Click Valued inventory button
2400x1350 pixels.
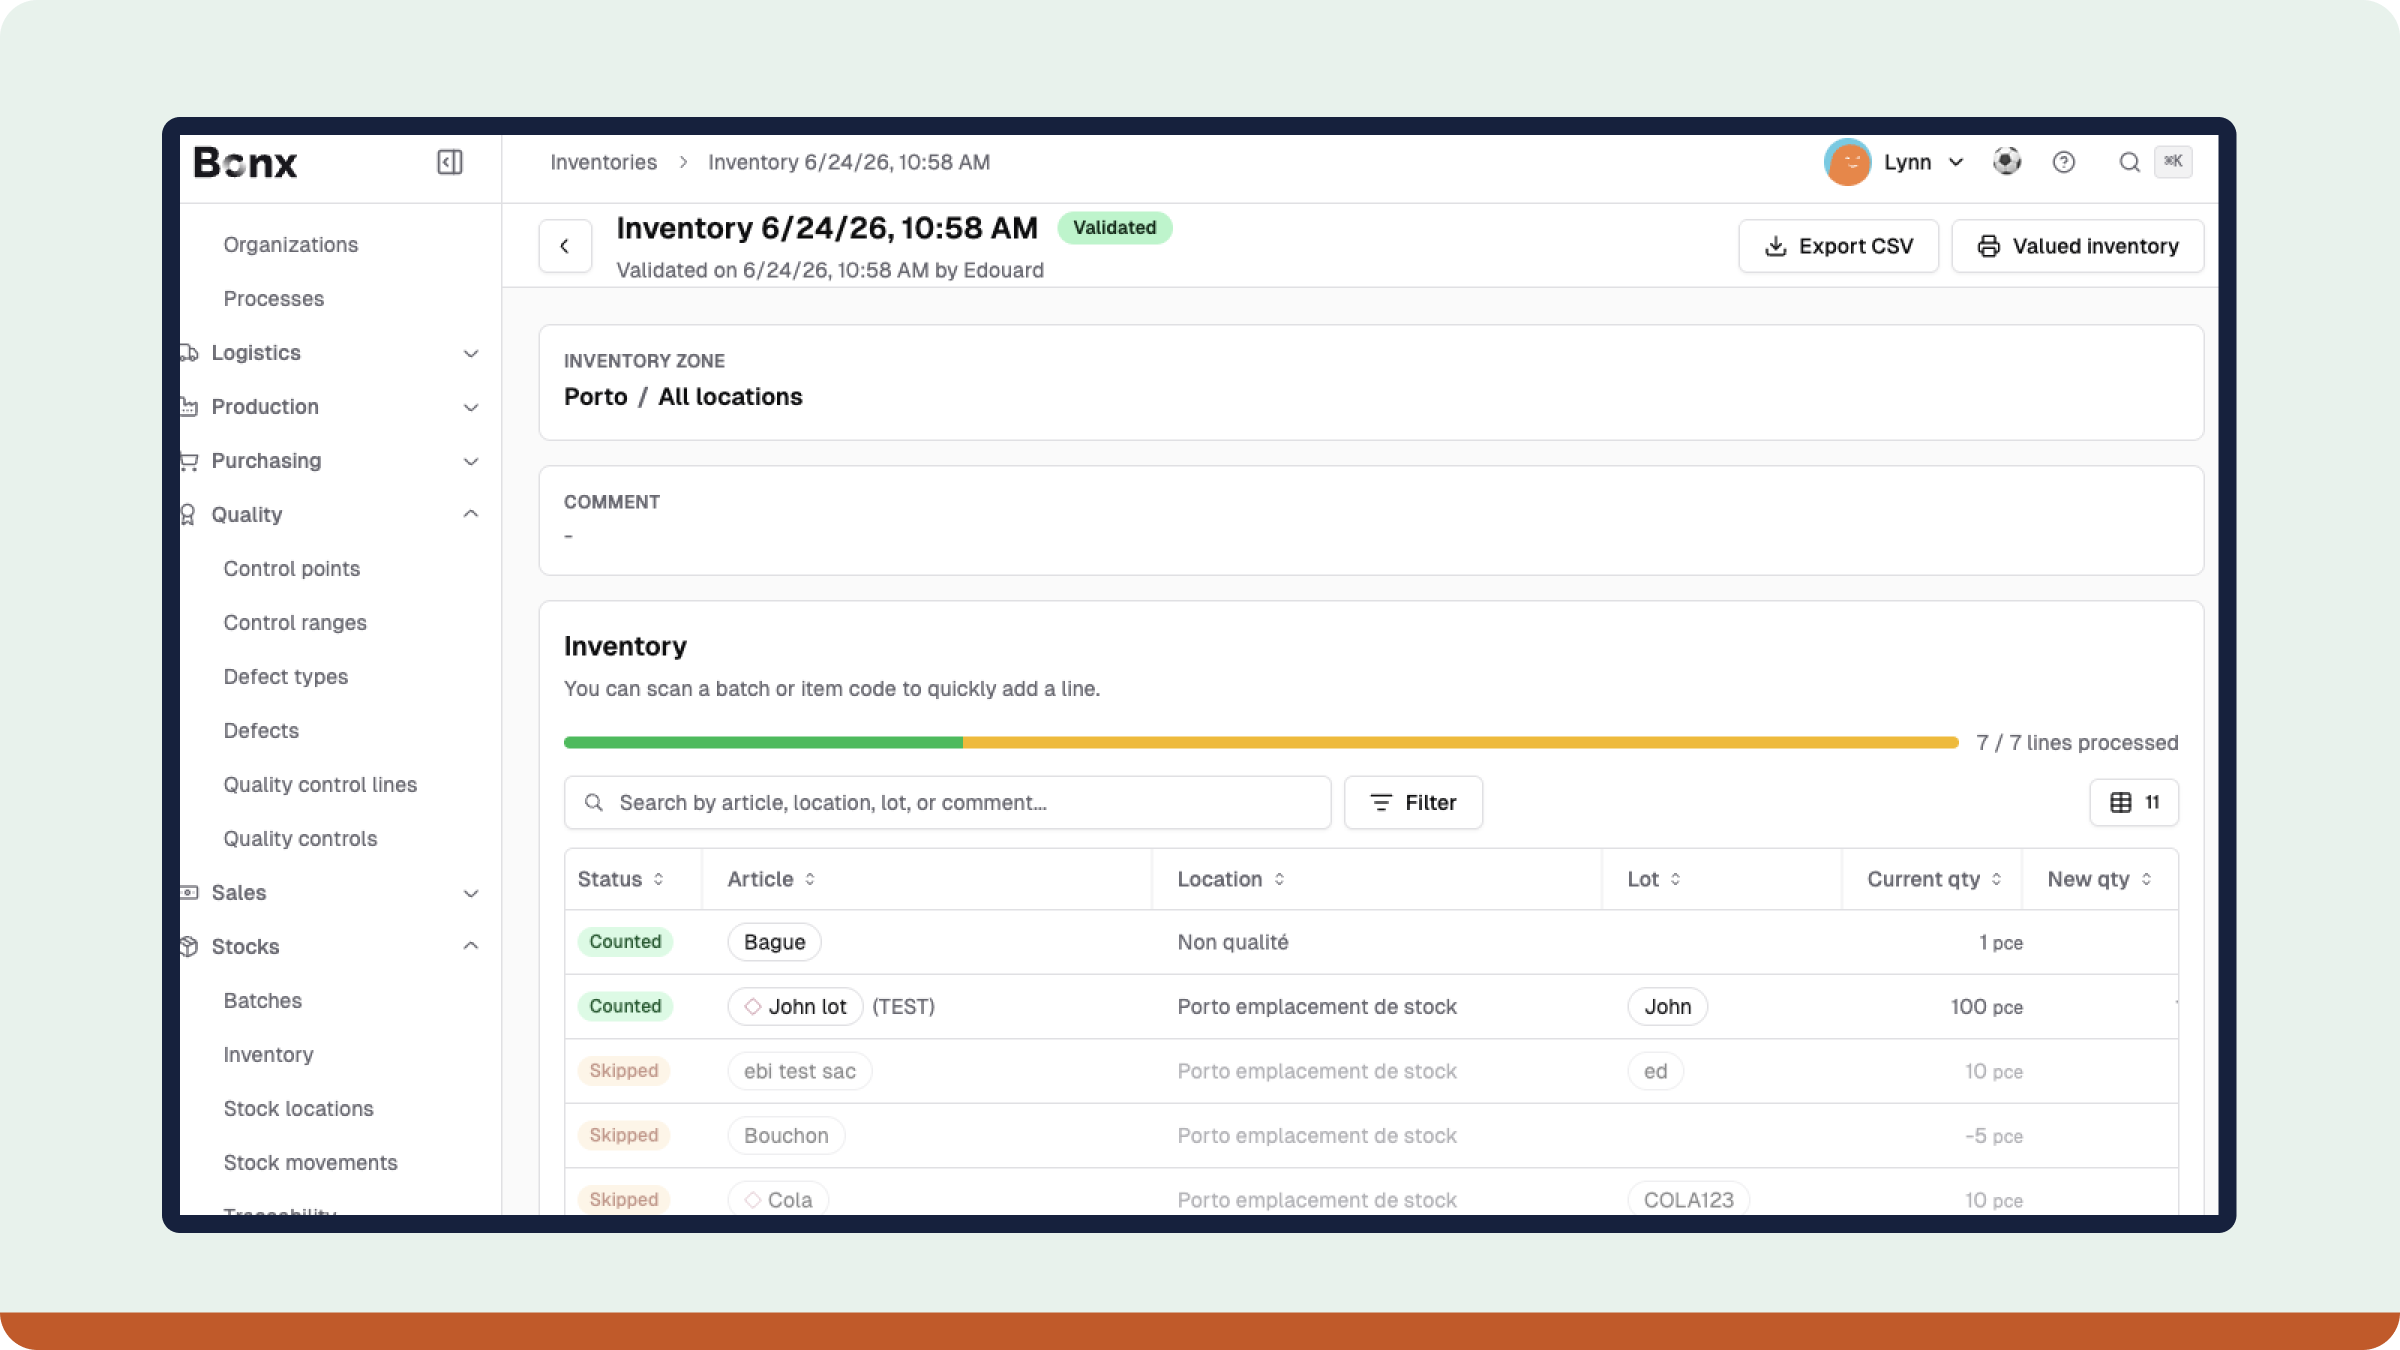[x=2078, y=246]
